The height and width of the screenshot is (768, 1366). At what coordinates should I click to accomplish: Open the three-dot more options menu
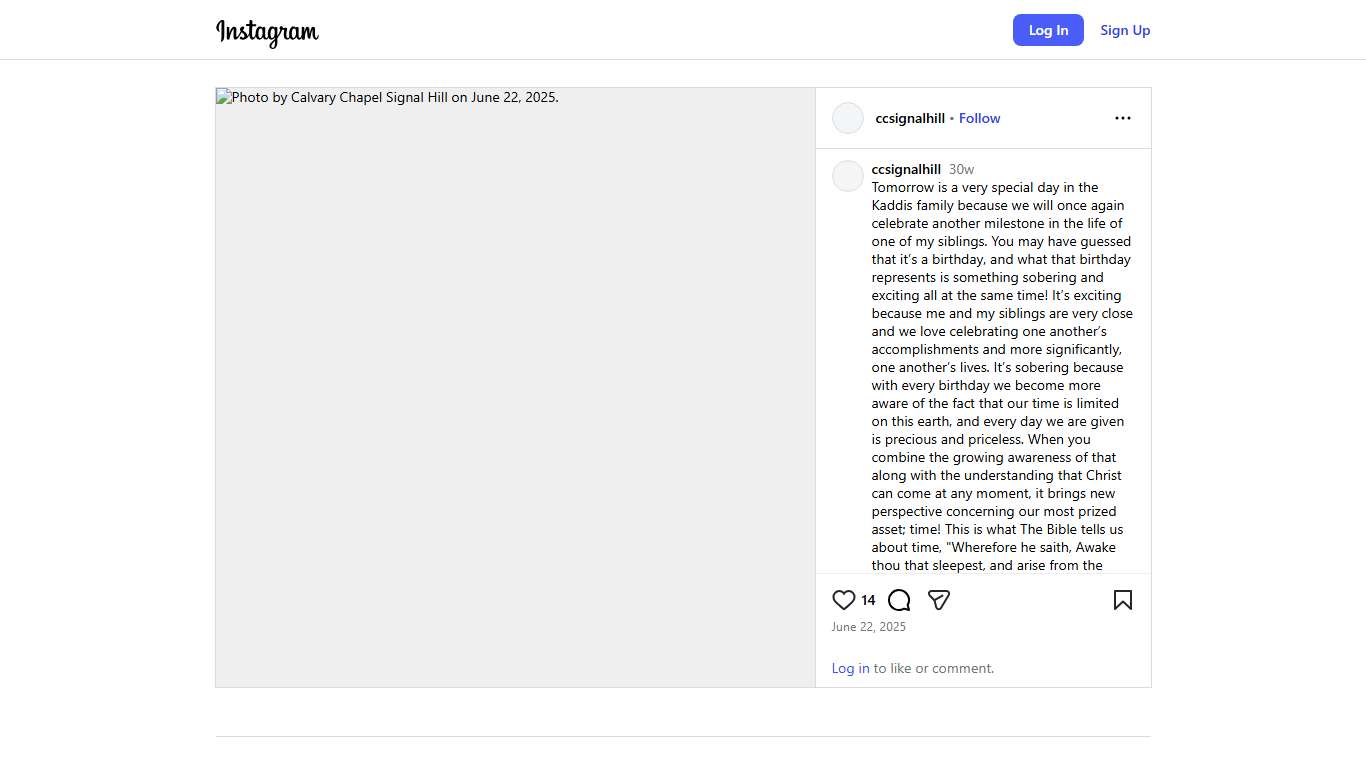click(1122, 118)
